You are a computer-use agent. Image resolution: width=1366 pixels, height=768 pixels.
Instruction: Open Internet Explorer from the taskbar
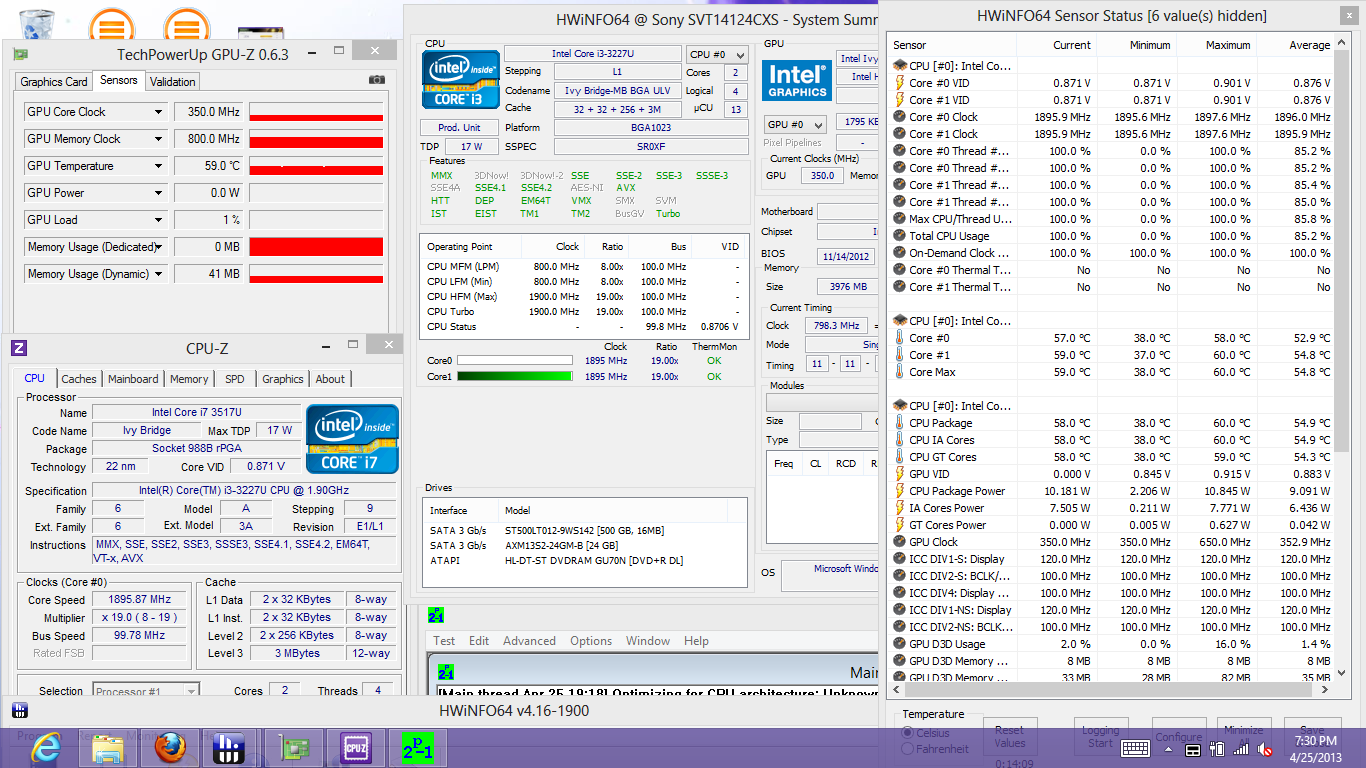click(x=46, y=748)
